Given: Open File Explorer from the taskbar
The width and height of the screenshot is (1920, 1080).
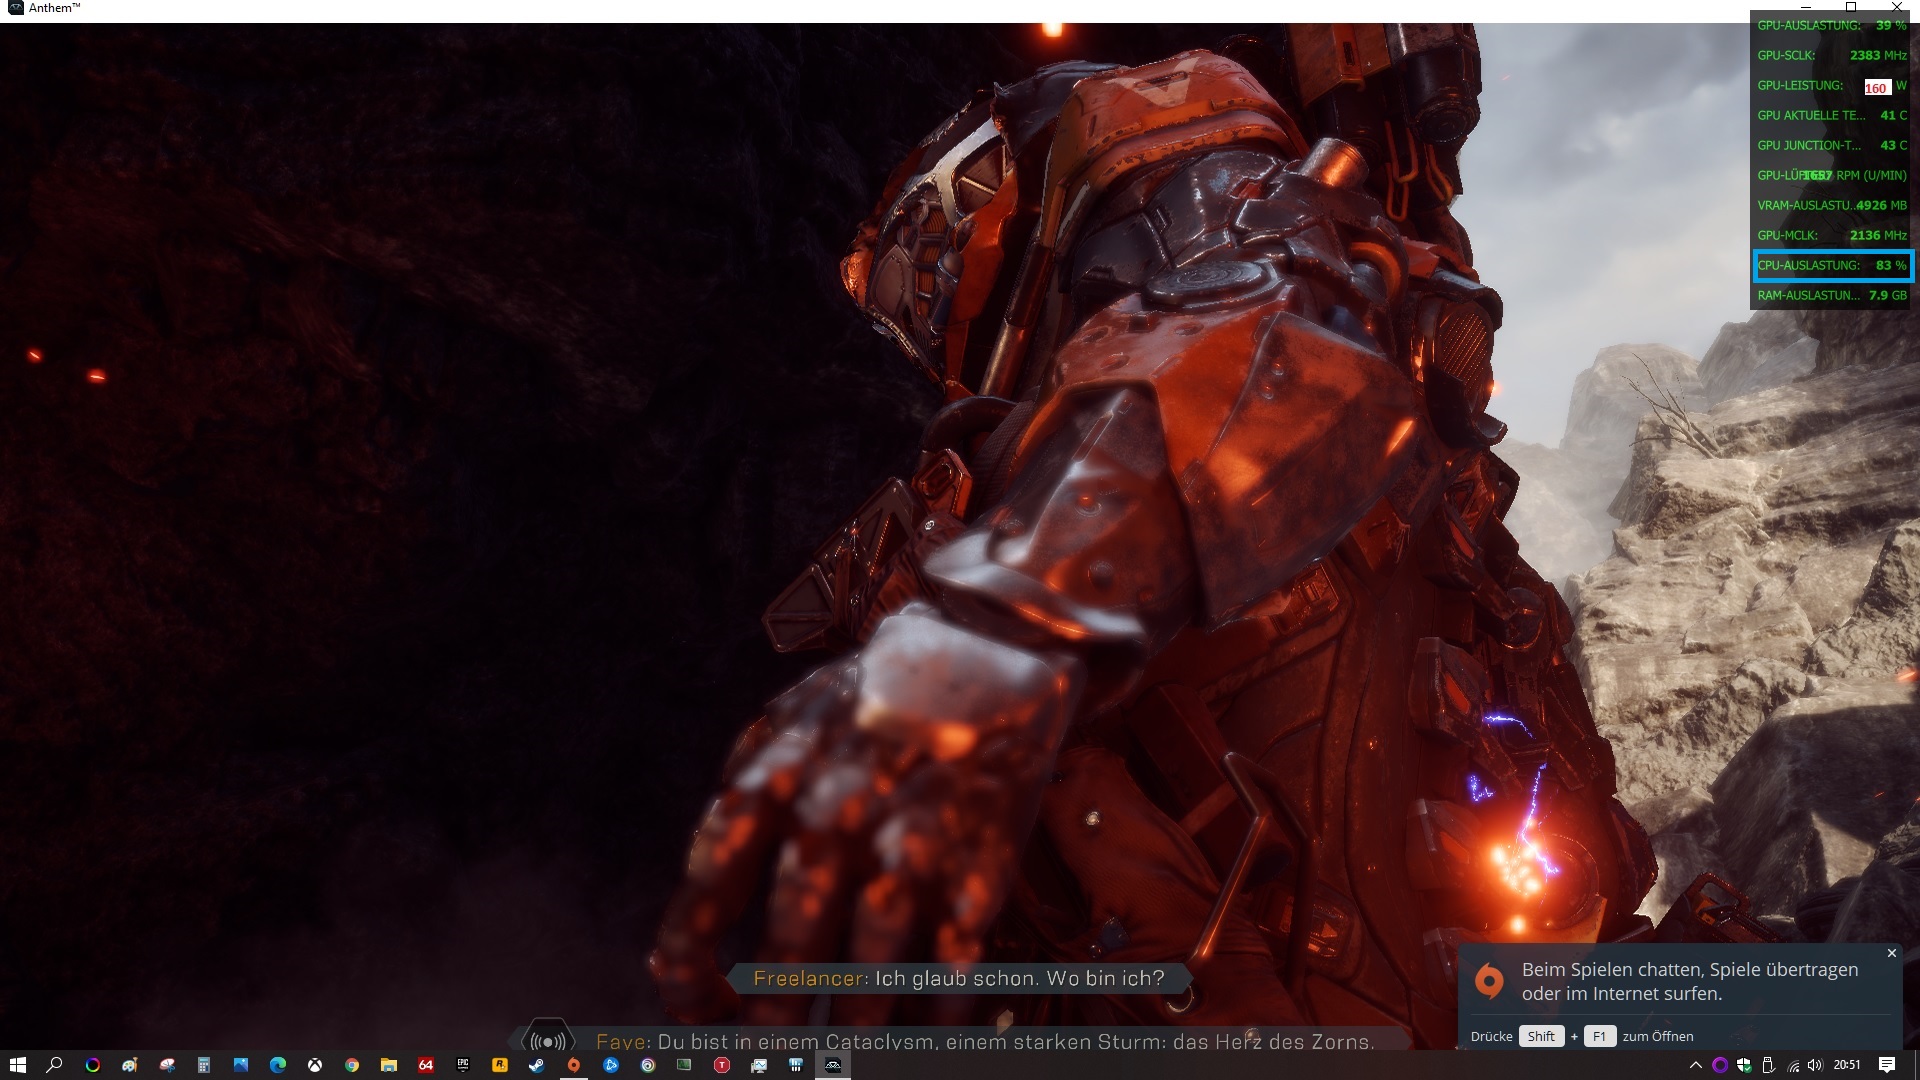Looking at the screenshot, I should 388,1065.
